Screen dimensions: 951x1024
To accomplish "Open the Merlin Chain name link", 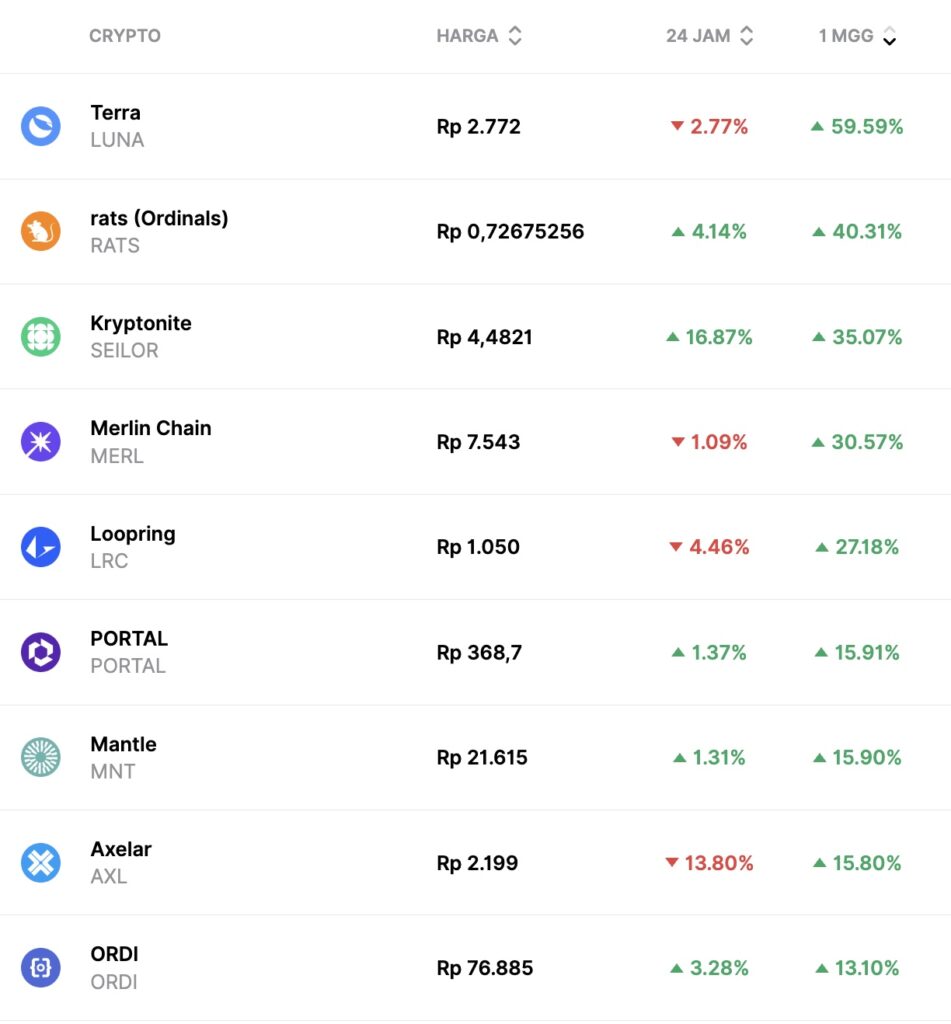I will tap(150, 428).
